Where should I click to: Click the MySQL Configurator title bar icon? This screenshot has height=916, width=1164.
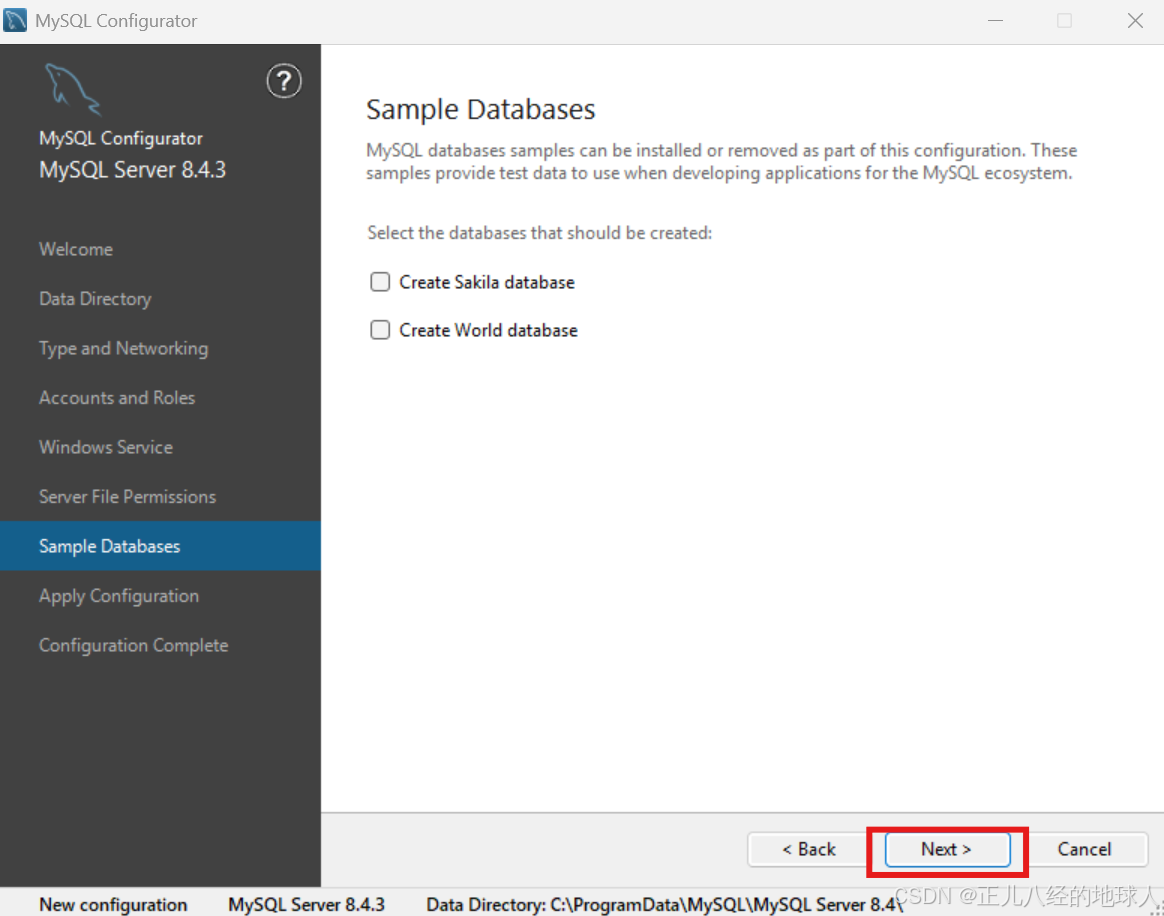coord(15,20)
